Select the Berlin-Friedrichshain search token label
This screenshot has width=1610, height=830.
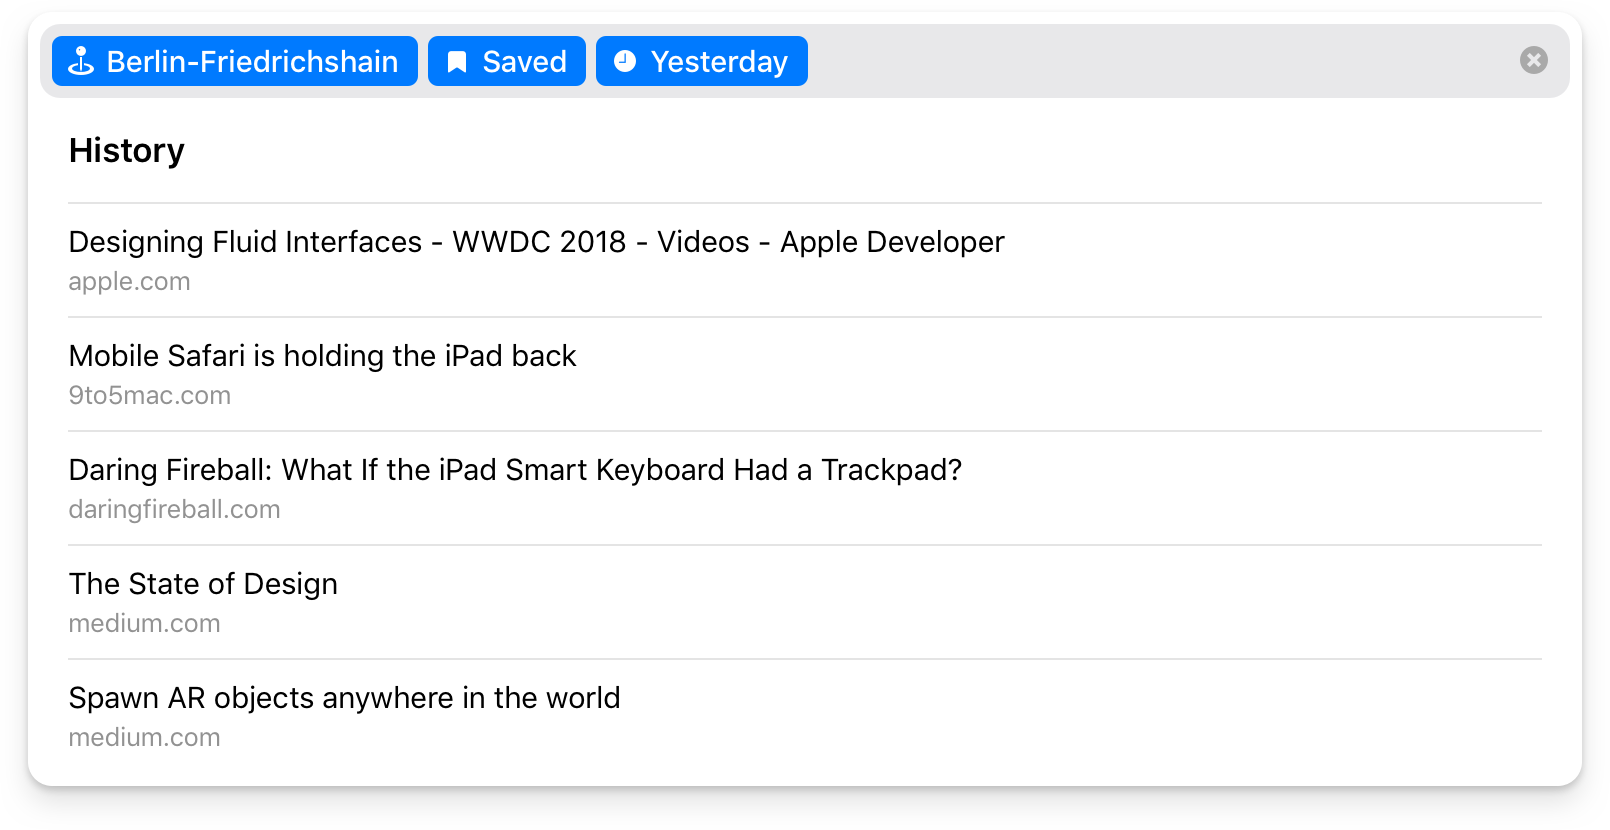coord(252,62)
